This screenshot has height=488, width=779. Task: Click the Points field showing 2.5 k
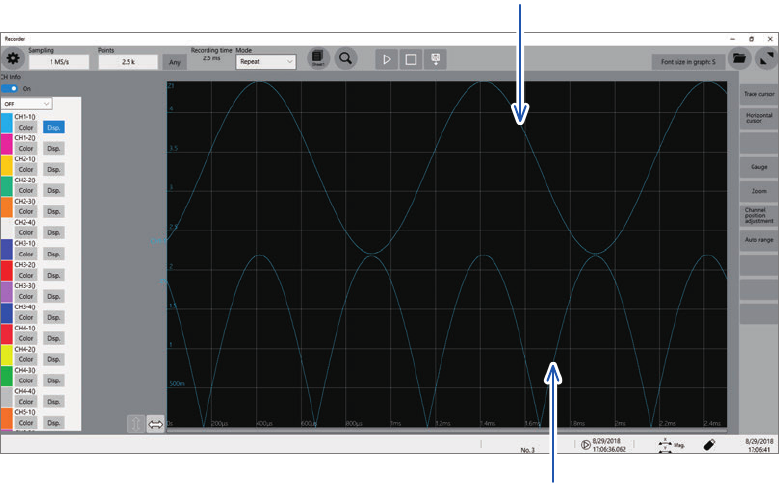128,62
